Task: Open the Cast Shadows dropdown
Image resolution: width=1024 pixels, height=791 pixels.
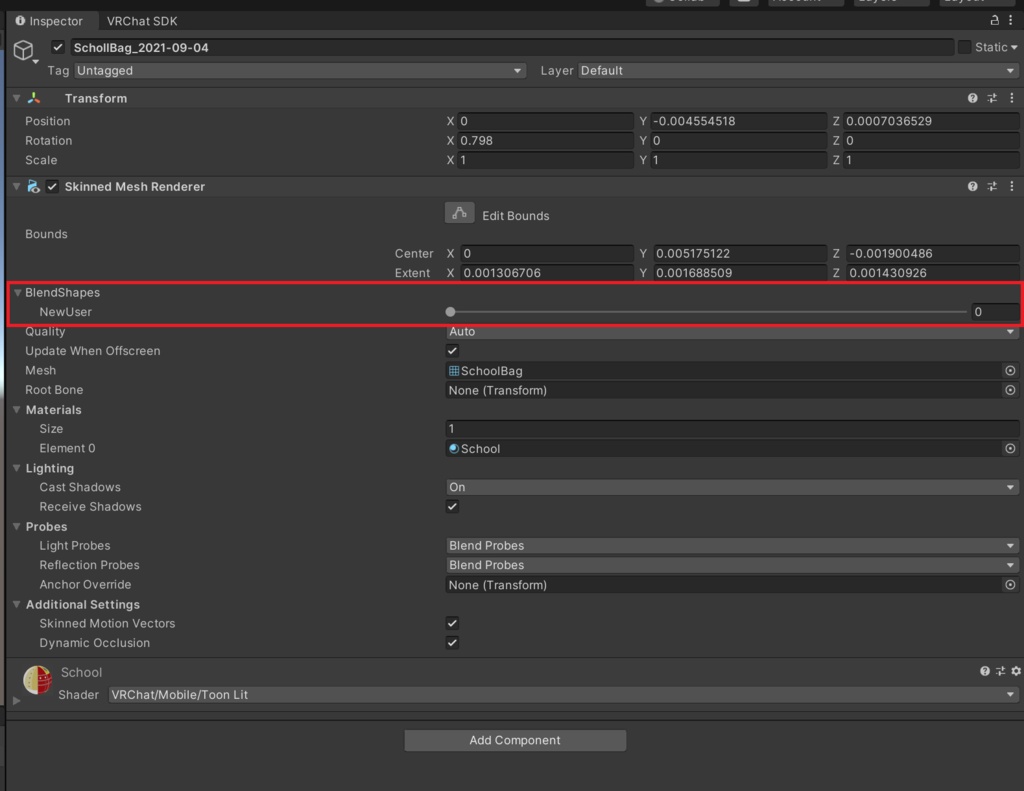Action: (x=732, y=487)
